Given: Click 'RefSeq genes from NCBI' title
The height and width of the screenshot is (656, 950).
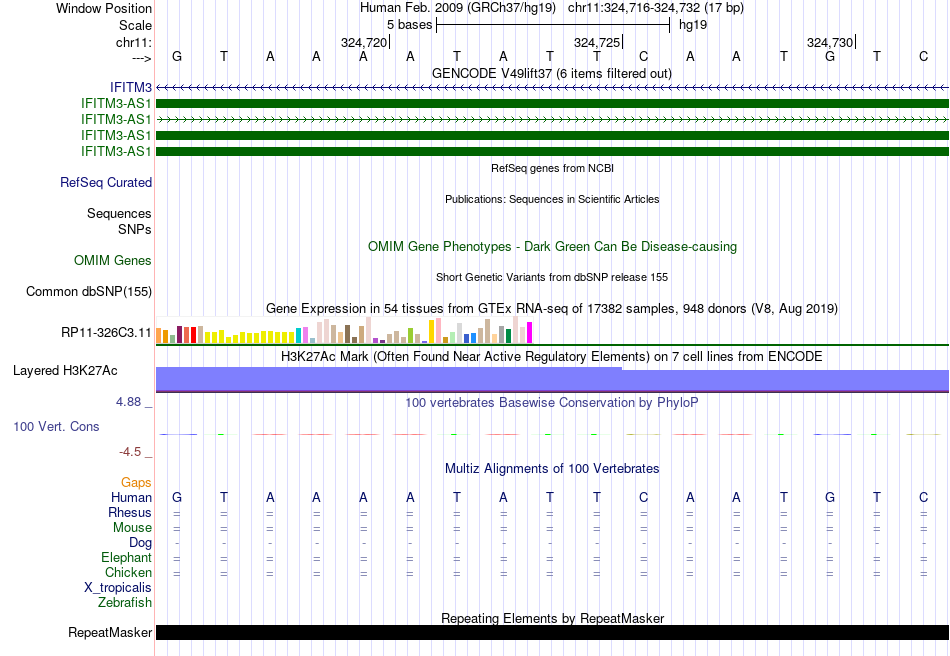Looking at the screenshot, I should pos(552,168).
